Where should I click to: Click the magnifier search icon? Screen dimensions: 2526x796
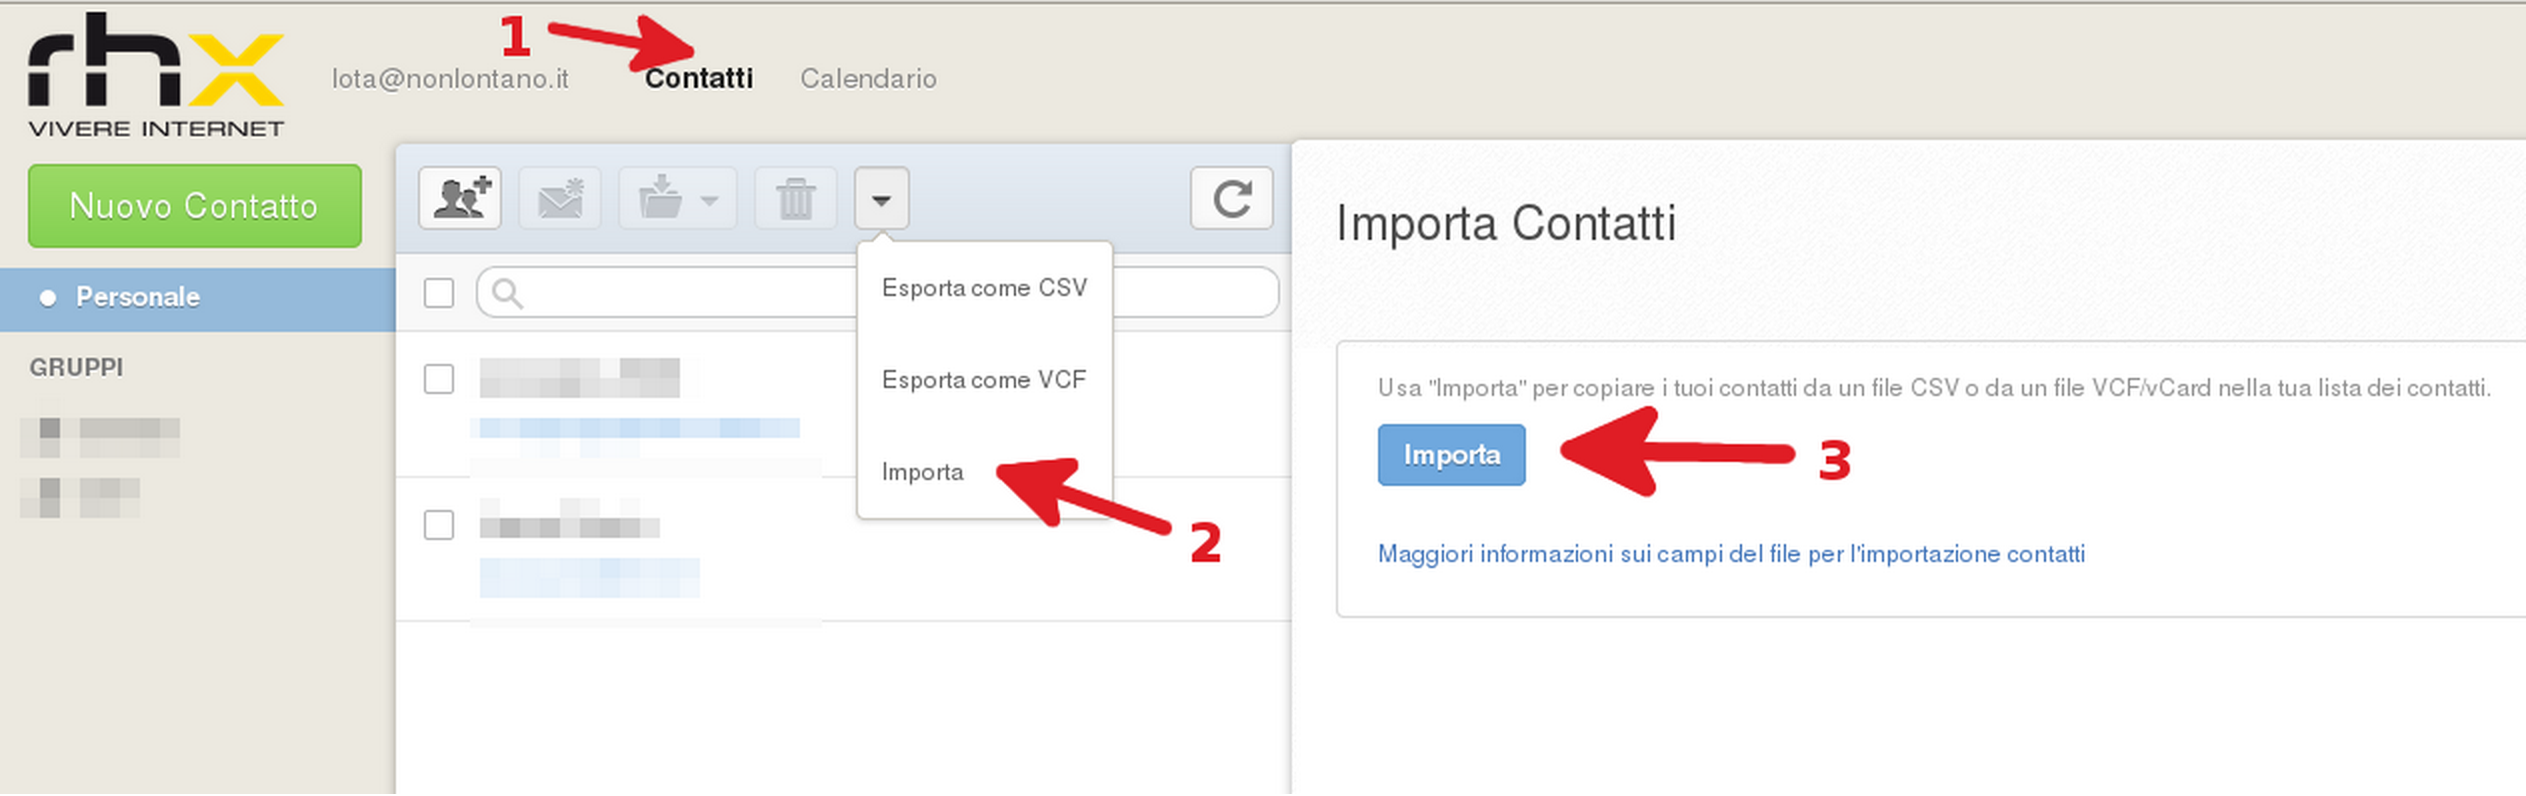508,293
